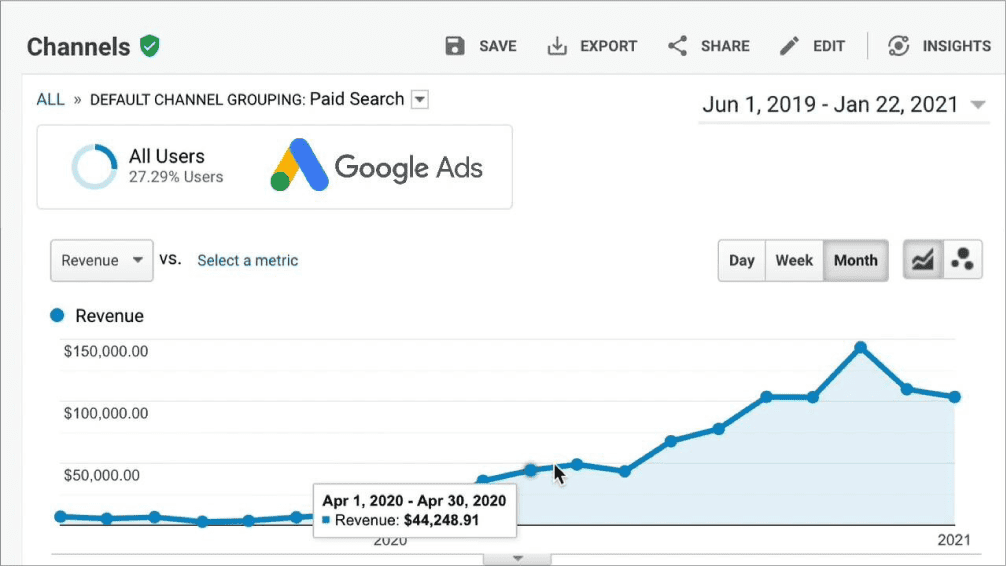Open the Paid Search channel grouping dropdown
The height and width of the screenshot is (566, 1006).
420,99
